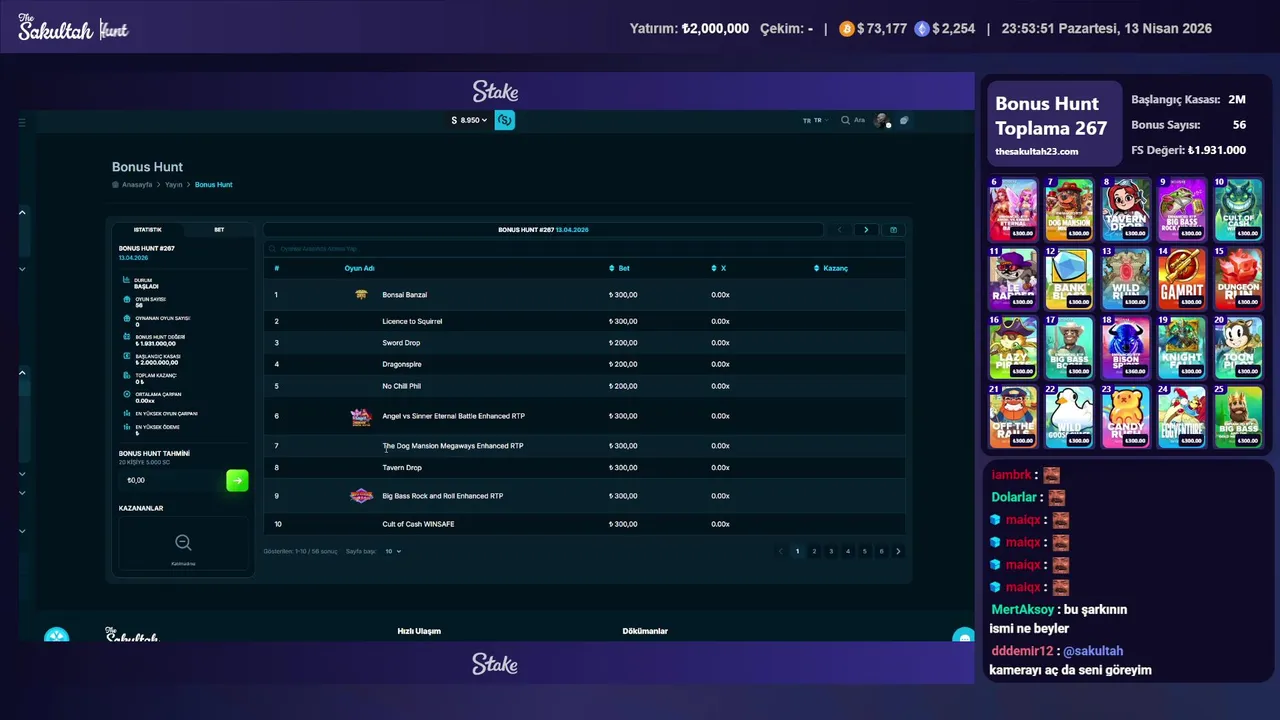1280x720 pixels.
Task: Open the Sayfa başı rows-per-page dropdown
Action: (x=393, y=551)
